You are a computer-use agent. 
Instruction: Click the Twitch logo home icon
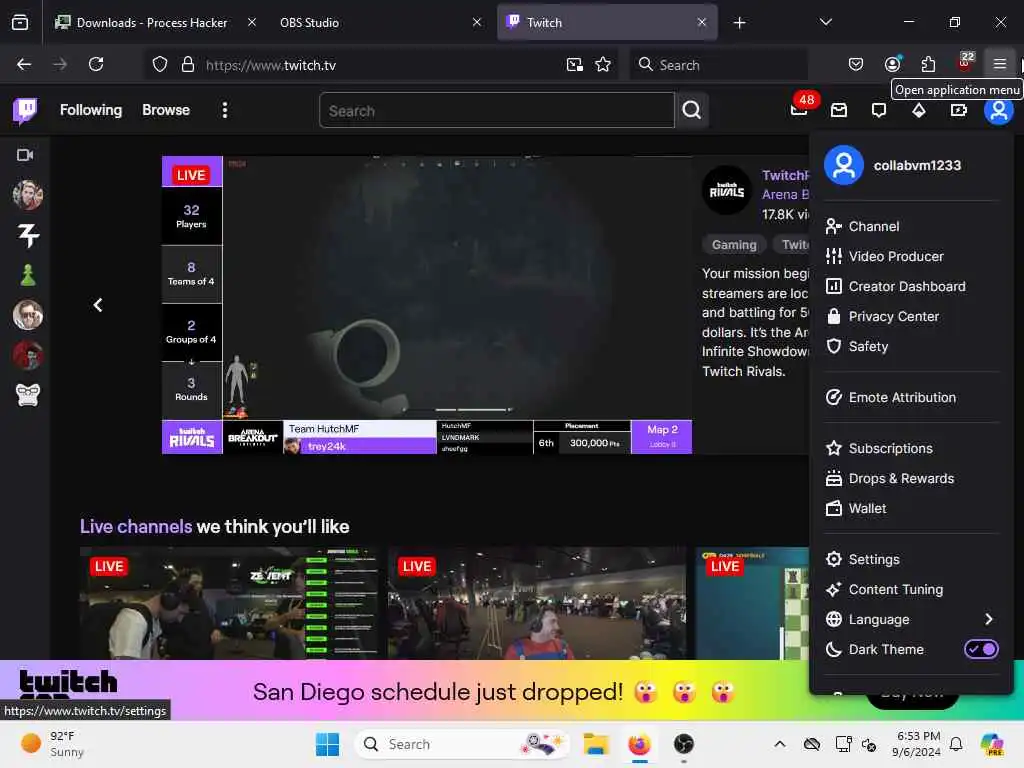[x=25, y=110]
